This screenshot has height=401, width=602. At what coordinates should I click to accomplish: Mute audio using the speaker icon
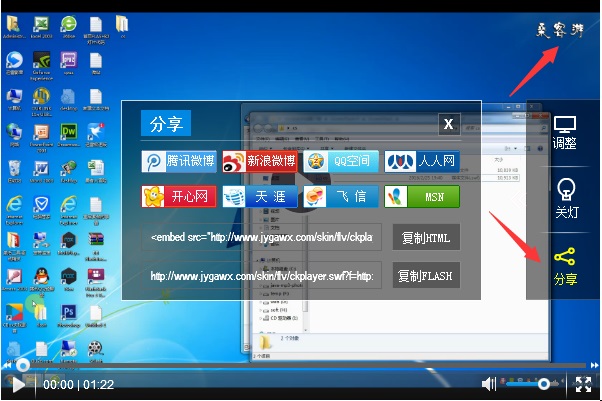click(x=489, y=384)
